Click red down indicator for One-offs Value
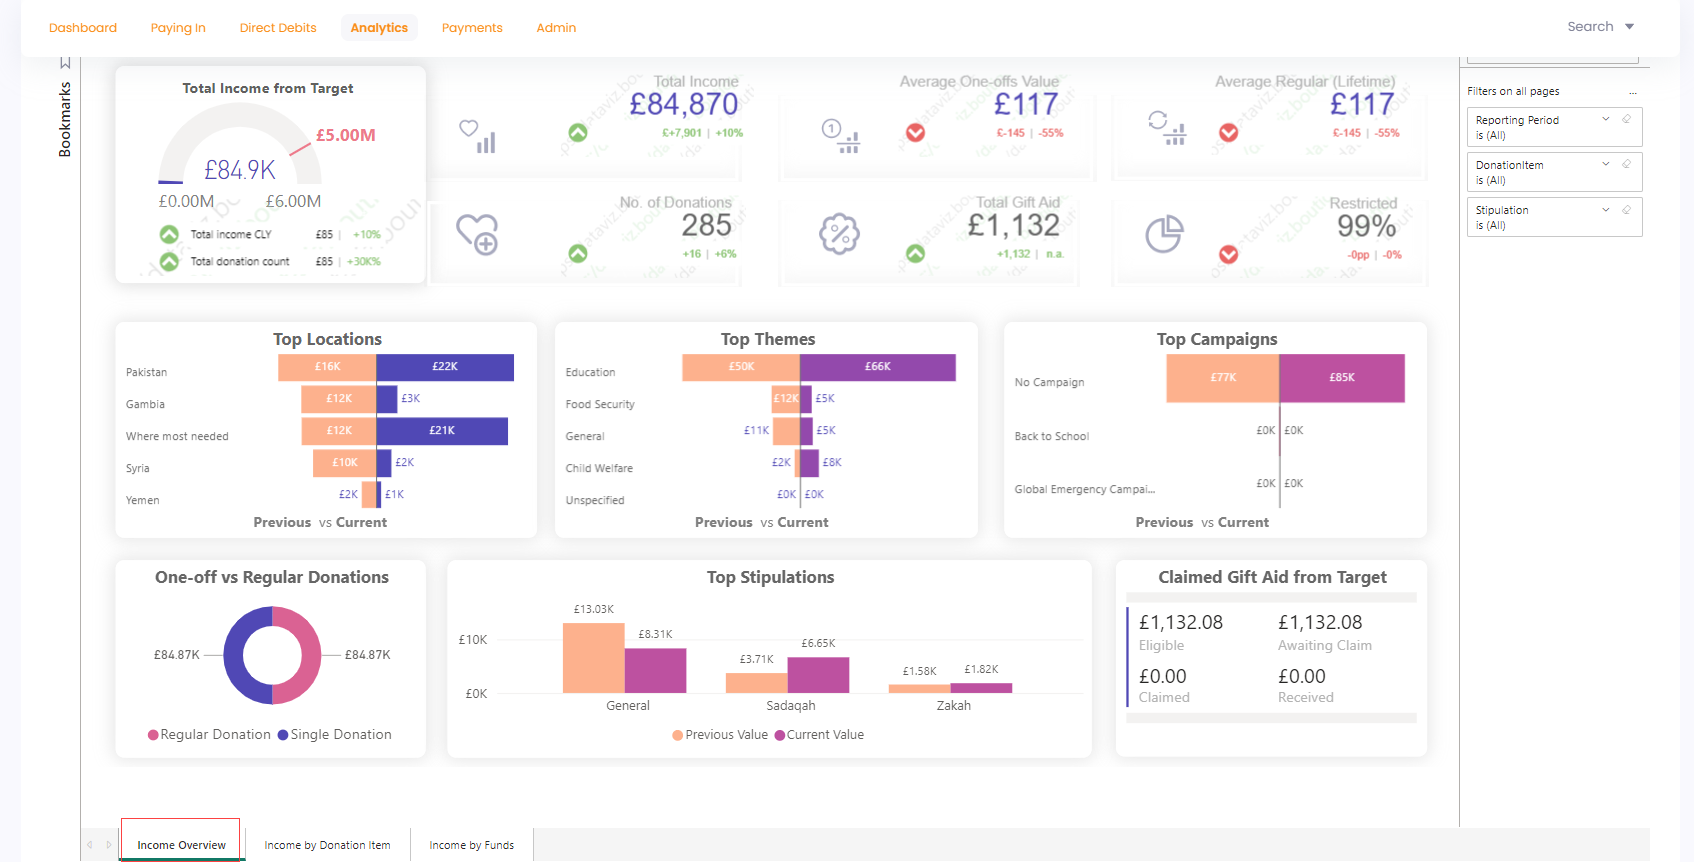This screenshot has width=1694, height=862. pyautogui.click(x=915, y=132)
